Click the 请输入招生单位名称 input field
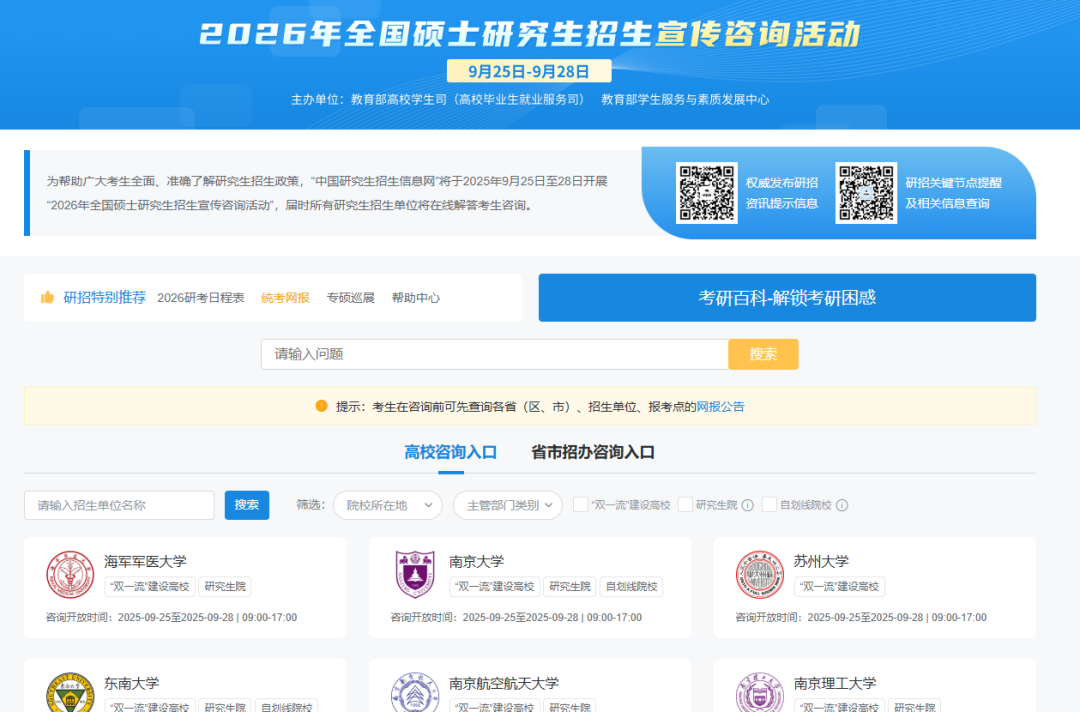 tap(119, 505)
